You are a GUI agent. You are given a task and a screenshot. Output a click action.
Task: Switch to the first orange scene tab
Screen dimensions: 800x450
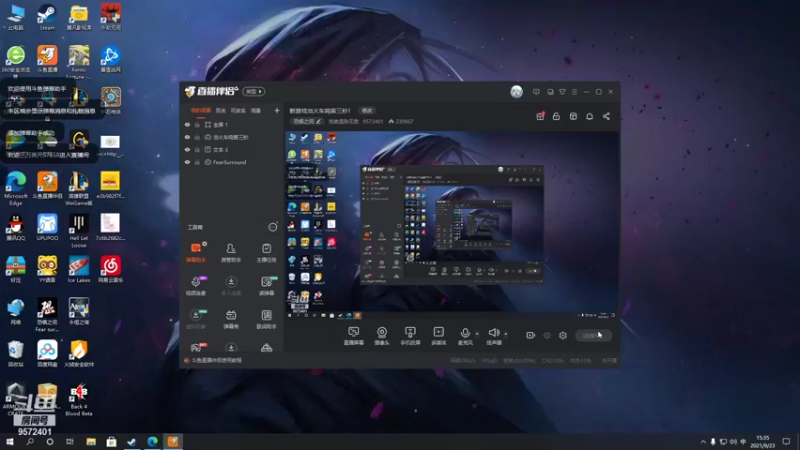coord(201,110)
